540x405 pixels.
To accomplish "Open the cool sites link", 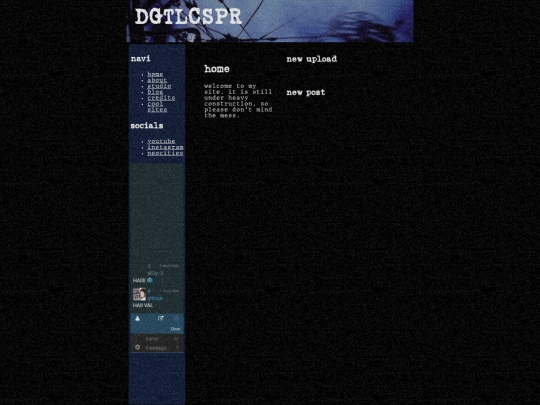I will [157, 106].
